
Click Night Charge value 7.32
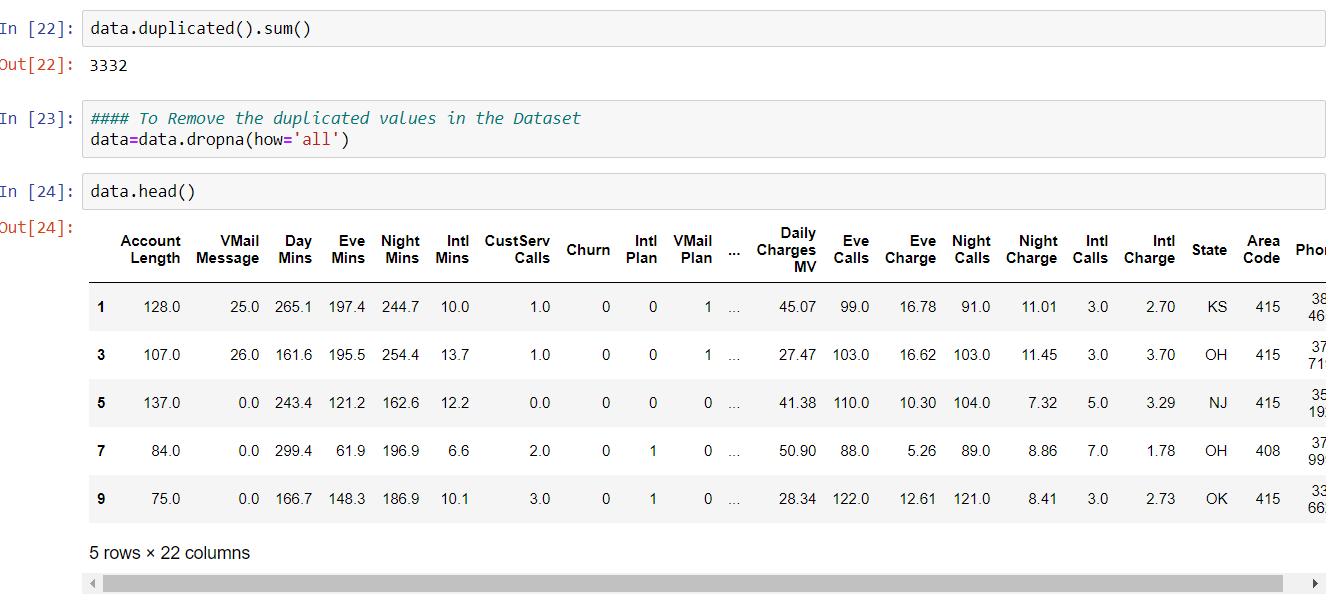click(x=1042, y=403)
